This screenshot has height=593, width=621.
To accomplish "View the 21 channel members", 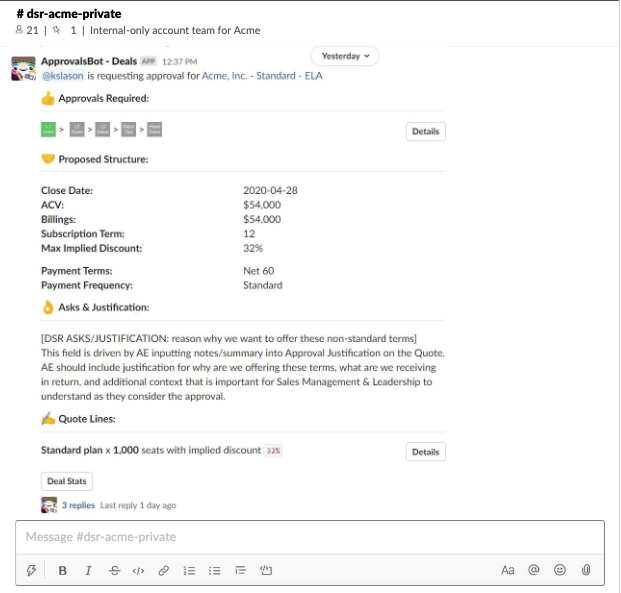I will tap(27, 30).
